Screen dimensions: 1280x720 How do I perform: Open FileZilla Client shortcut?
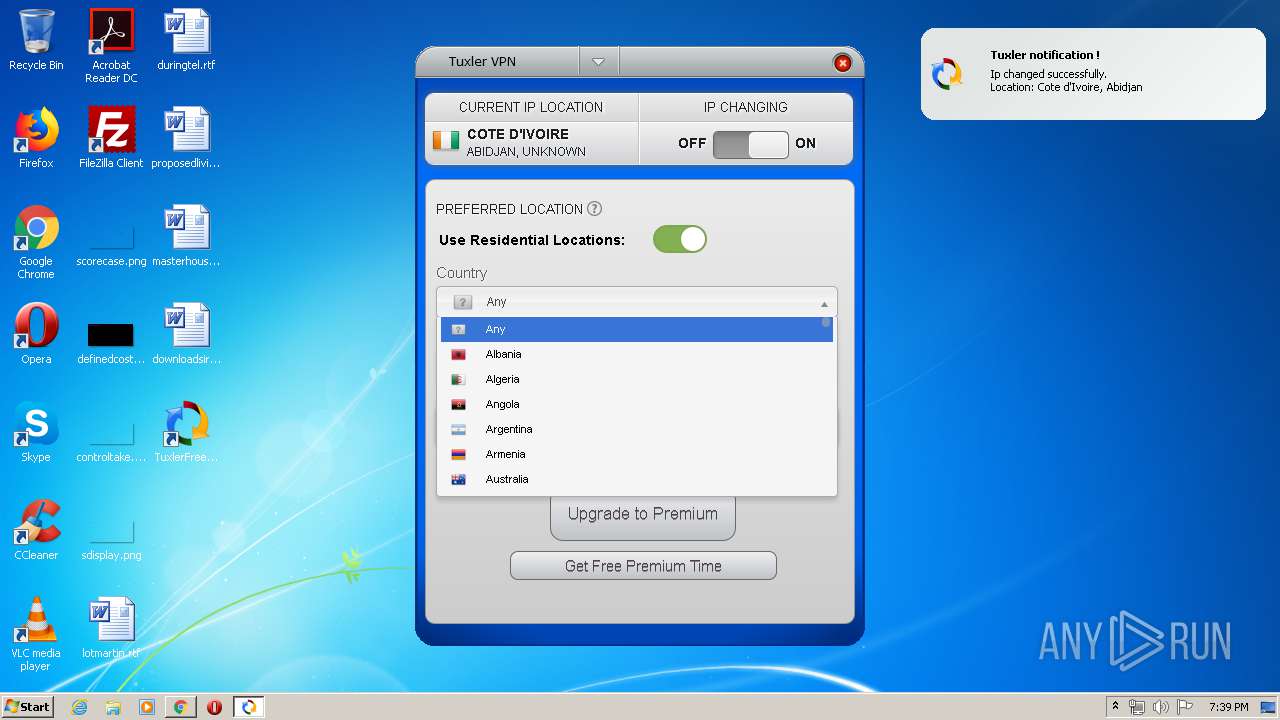pos(111,138)
